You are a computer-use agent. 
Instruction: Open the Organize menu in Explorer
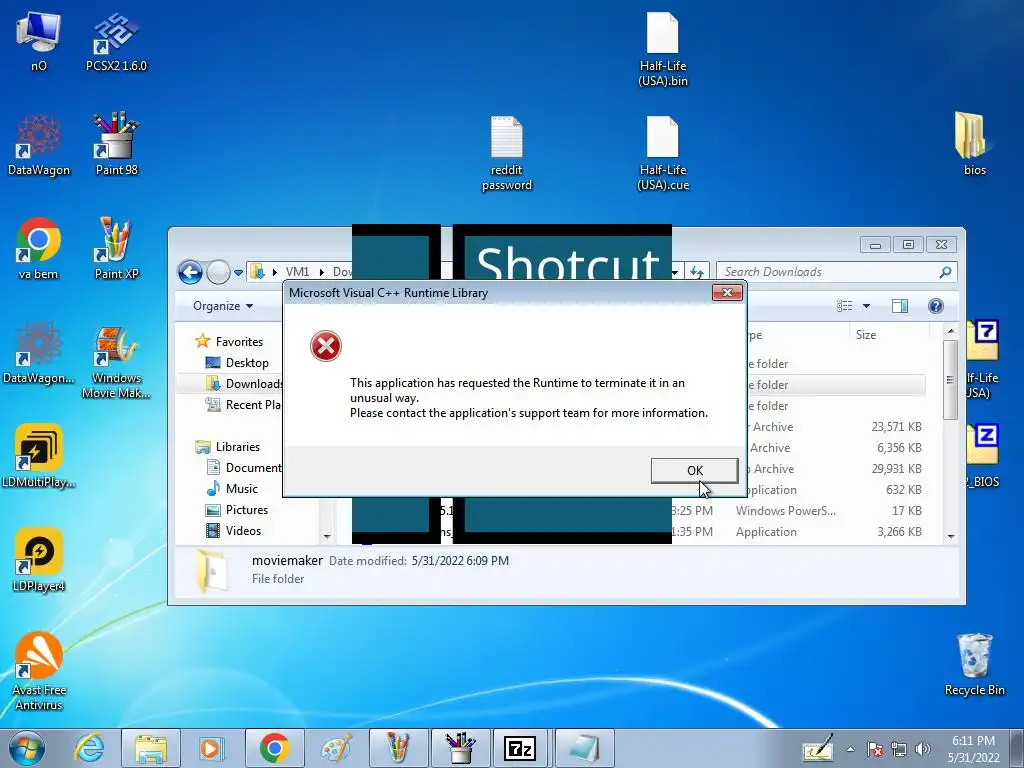[223, 306]
